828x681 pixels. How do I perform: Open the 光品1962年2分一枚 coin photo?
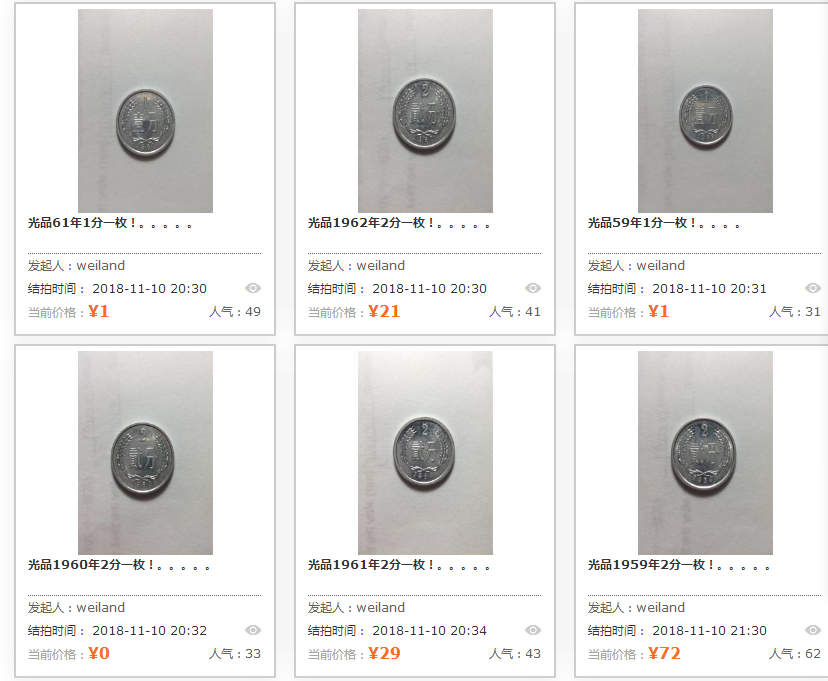[425, 111]
